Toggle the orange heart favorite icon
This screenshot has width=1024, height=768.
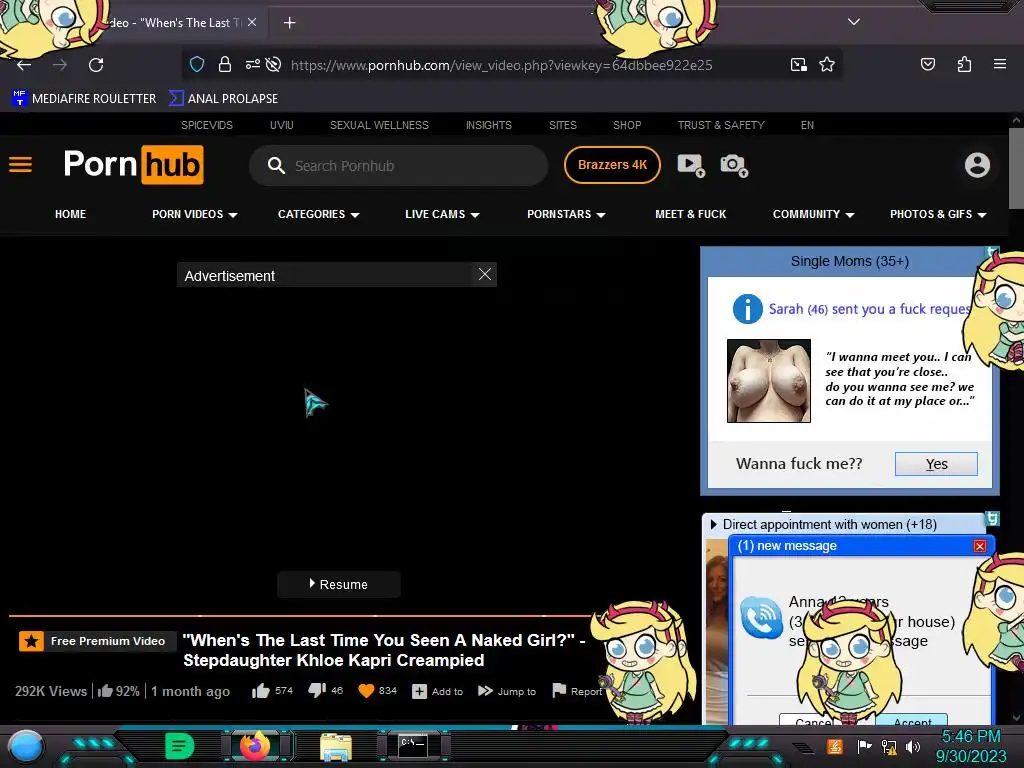[x=366, y=691]
